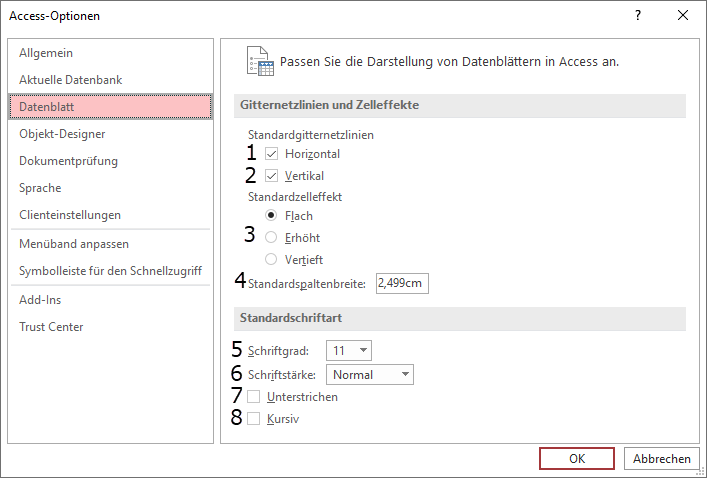Select Aktuelle Datenbank in the sidebar
The height and width of the screenshot is (478, 707).
pyautogui.click(x=110, y=80)
